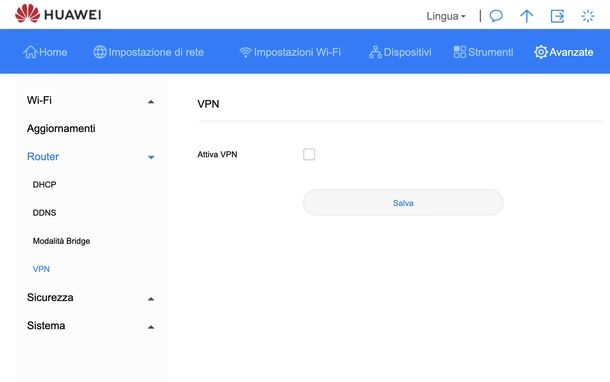610x382 pixels.
Task: Click the Wi-Fi sidebar label
Action: [39, 100]
